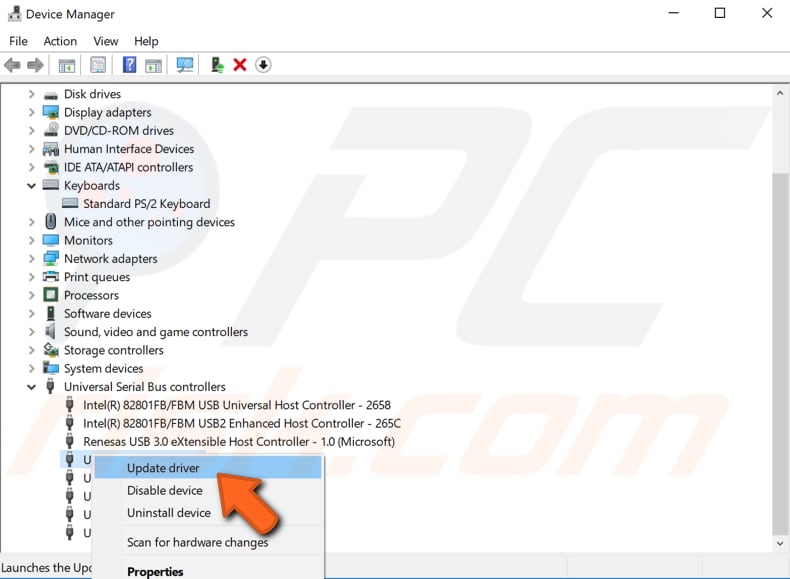Click the vertical scrollbar down arrow
The height and width of the screenshot is (579, 790).
[780, 543]
